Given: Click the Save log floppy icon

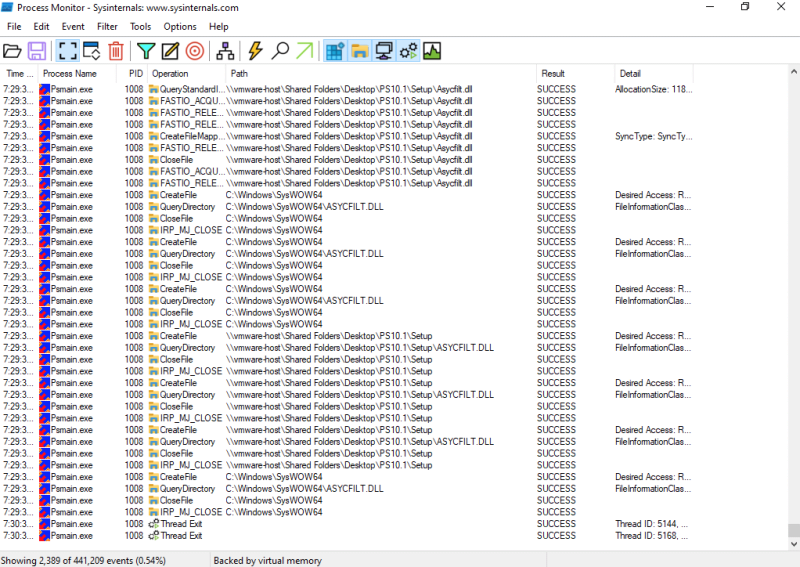Looking at the screenshot, I should [37, 51].
